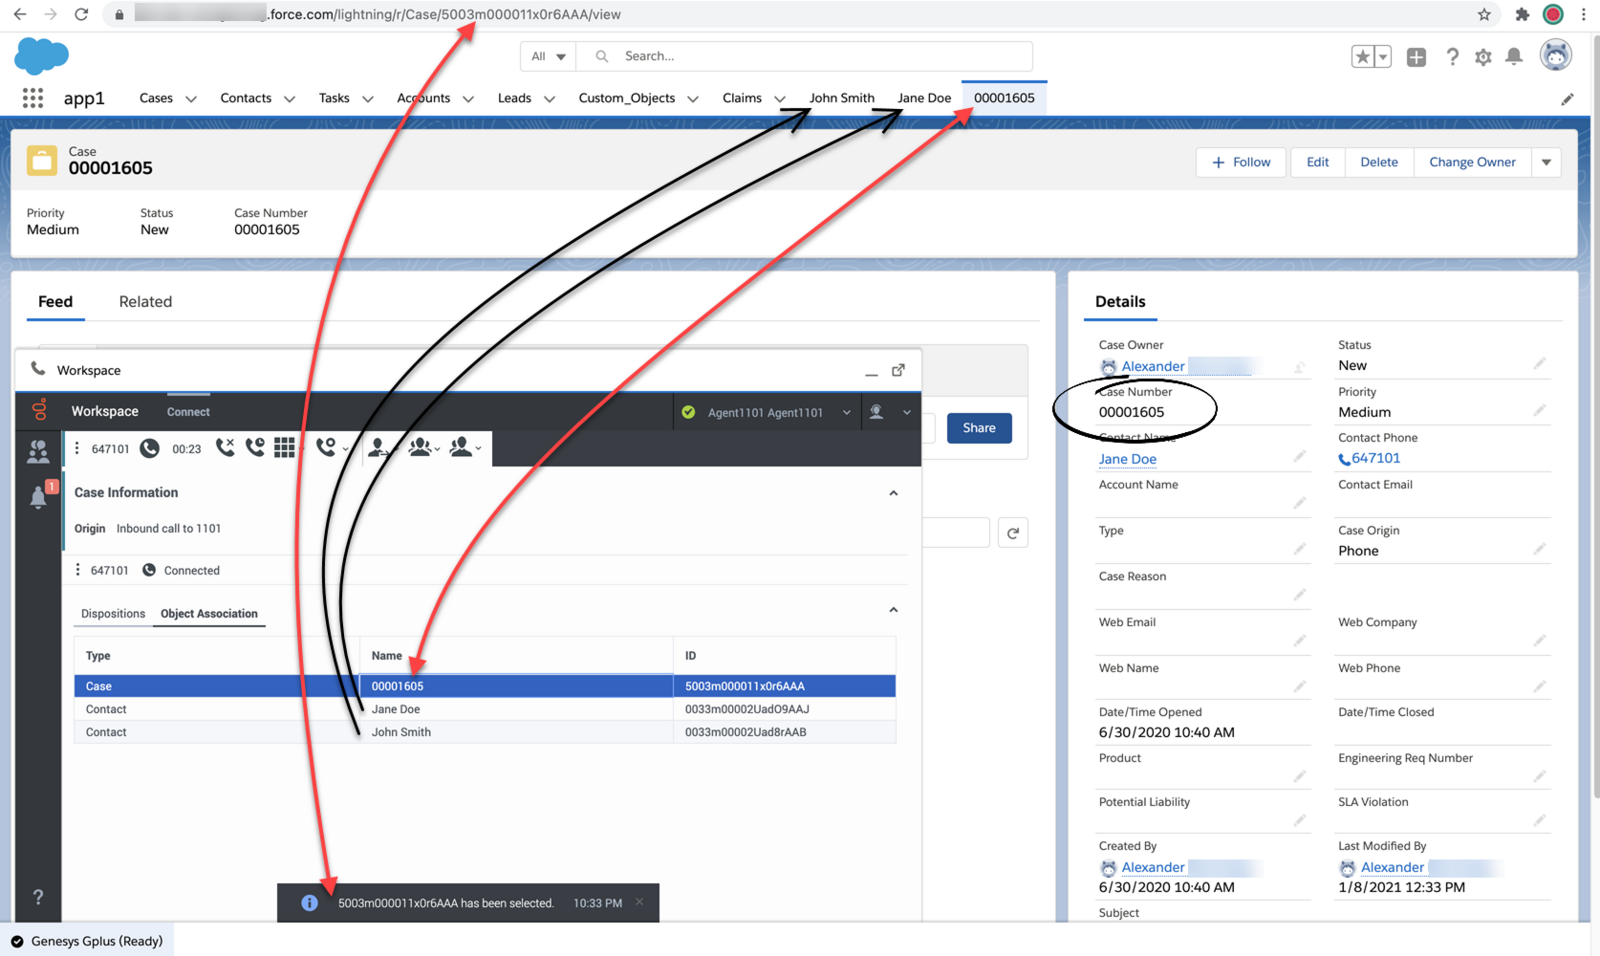The image size is (1600, 956).
Task: Click the App Launcher grid icon
Action: [x=33, y=98]
